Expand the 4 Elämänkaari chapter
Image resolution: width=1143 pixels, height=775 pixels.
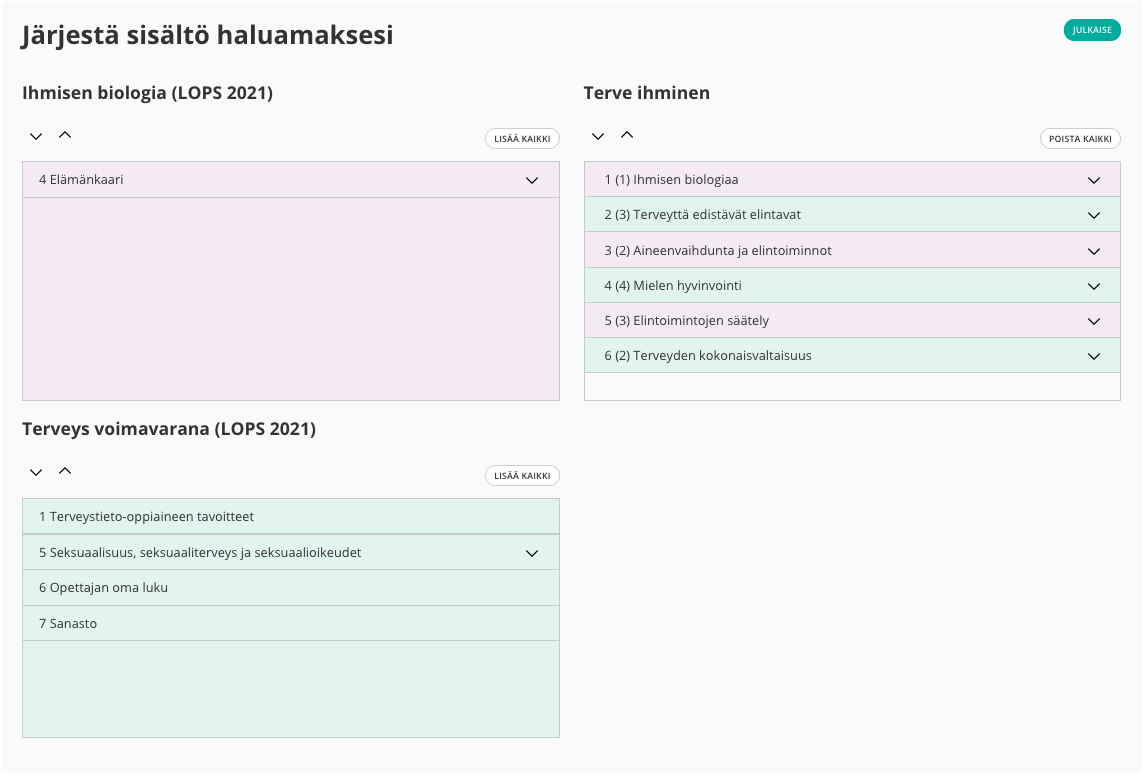click(x=532, y=180)
